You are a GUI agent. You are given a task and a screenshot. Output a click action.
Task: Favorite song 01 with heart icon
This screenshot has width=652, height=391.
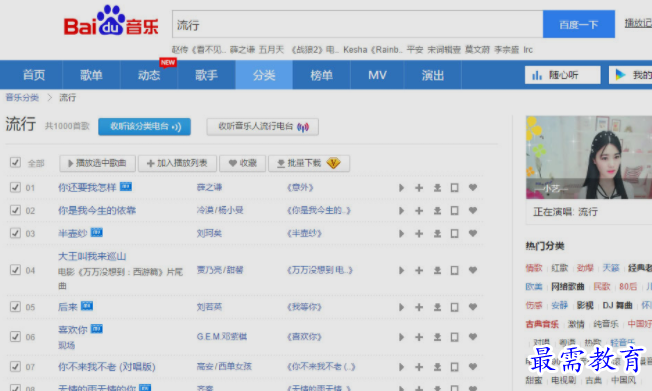click(x=473, y=188)
